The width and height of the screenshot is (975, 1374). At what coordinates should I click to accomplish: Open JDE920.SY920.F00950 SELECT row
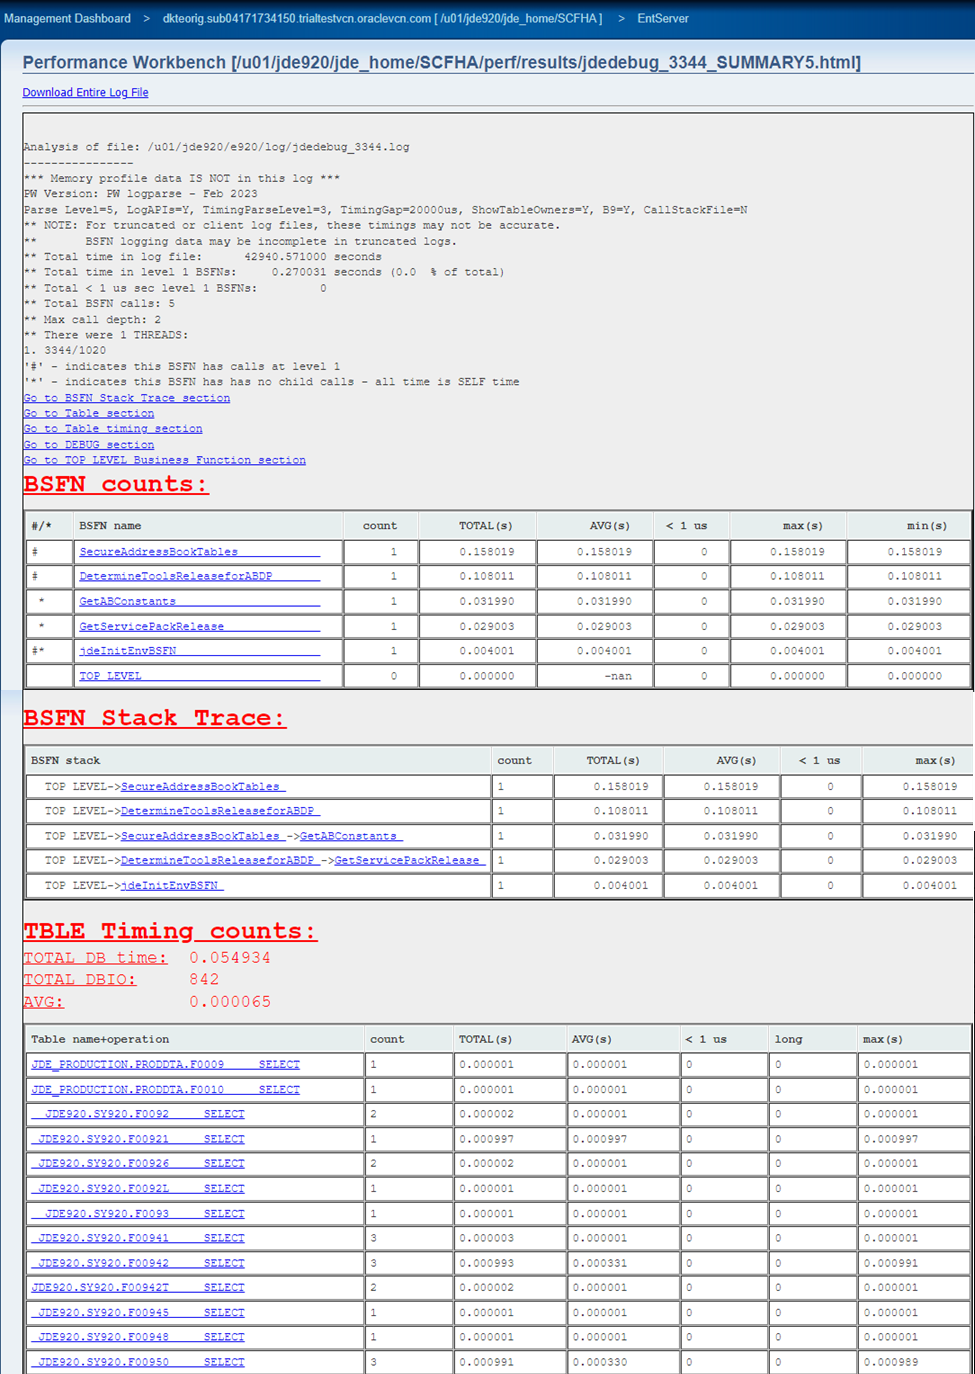pos(138,1362)
